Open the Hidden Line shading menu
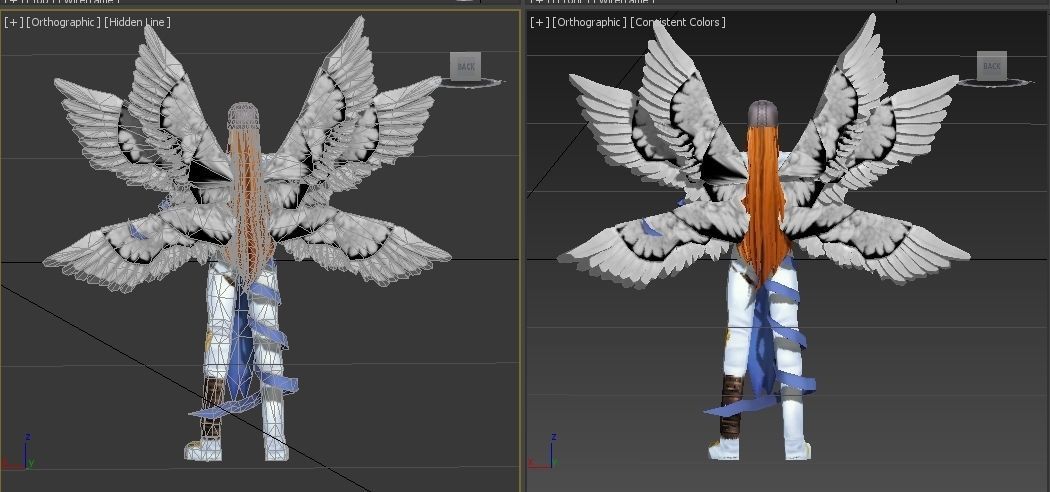Screen dimensions: 1050x492 tap(137, 22)
